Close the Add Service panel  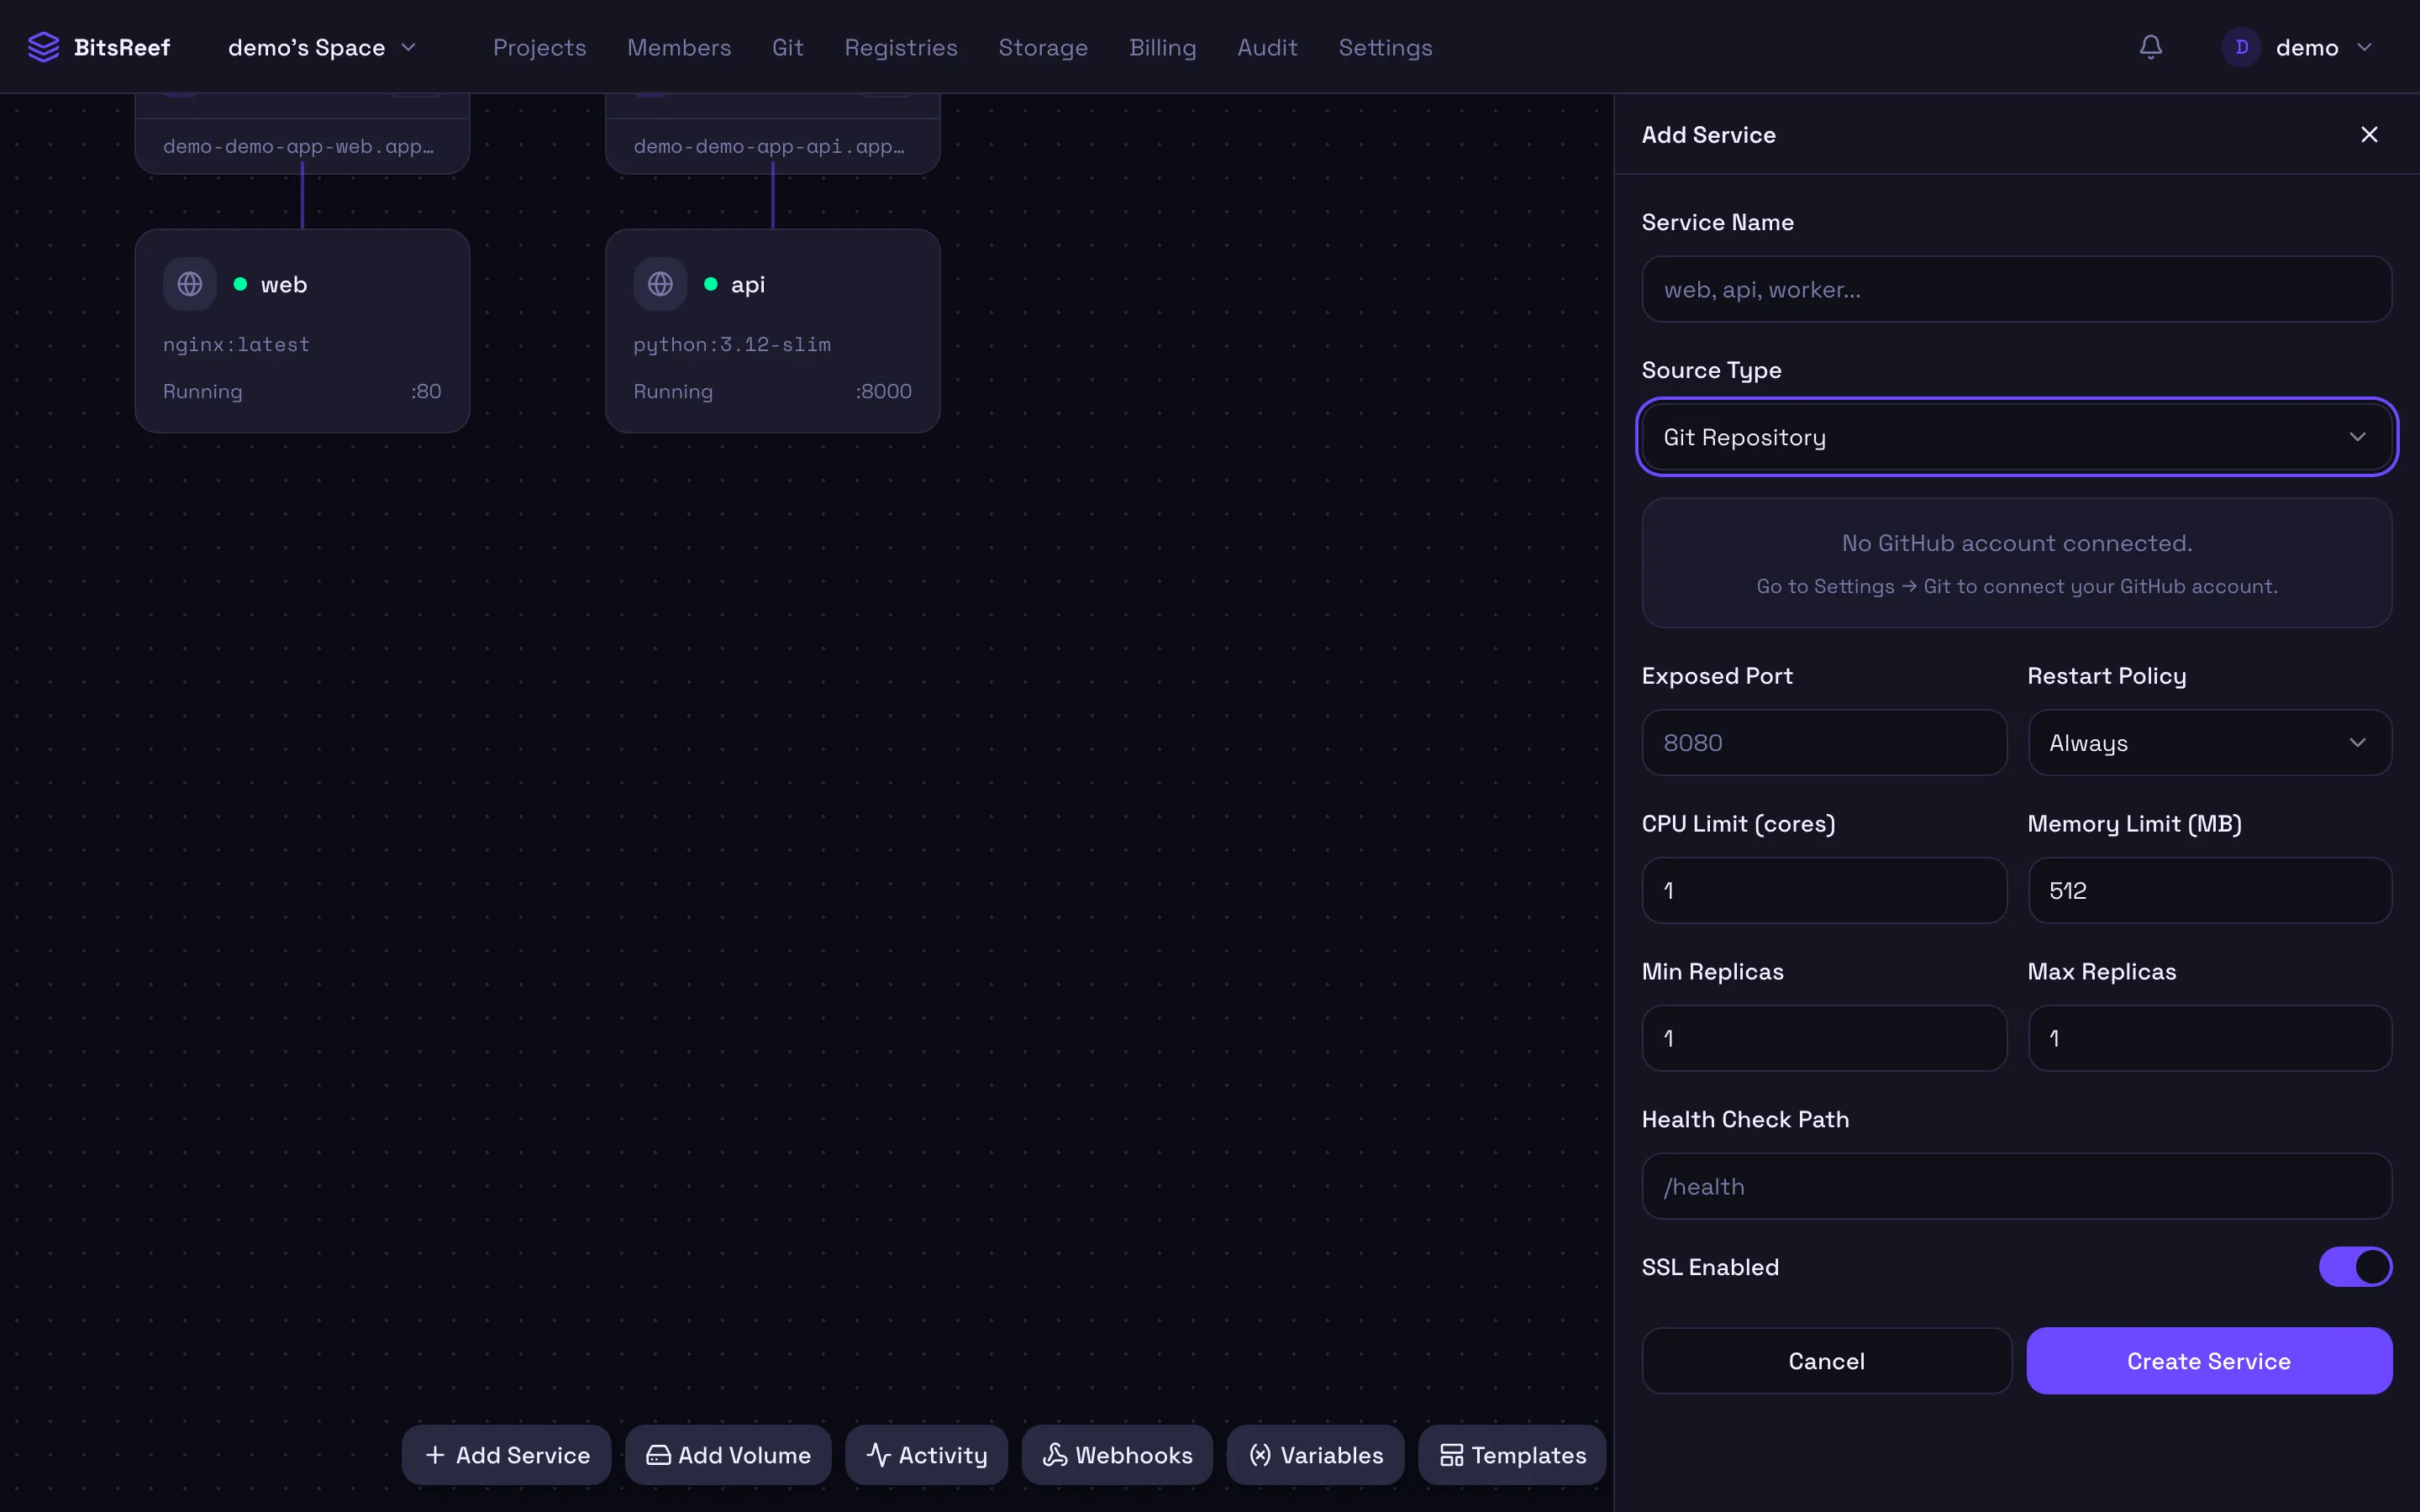[2369, 135]
